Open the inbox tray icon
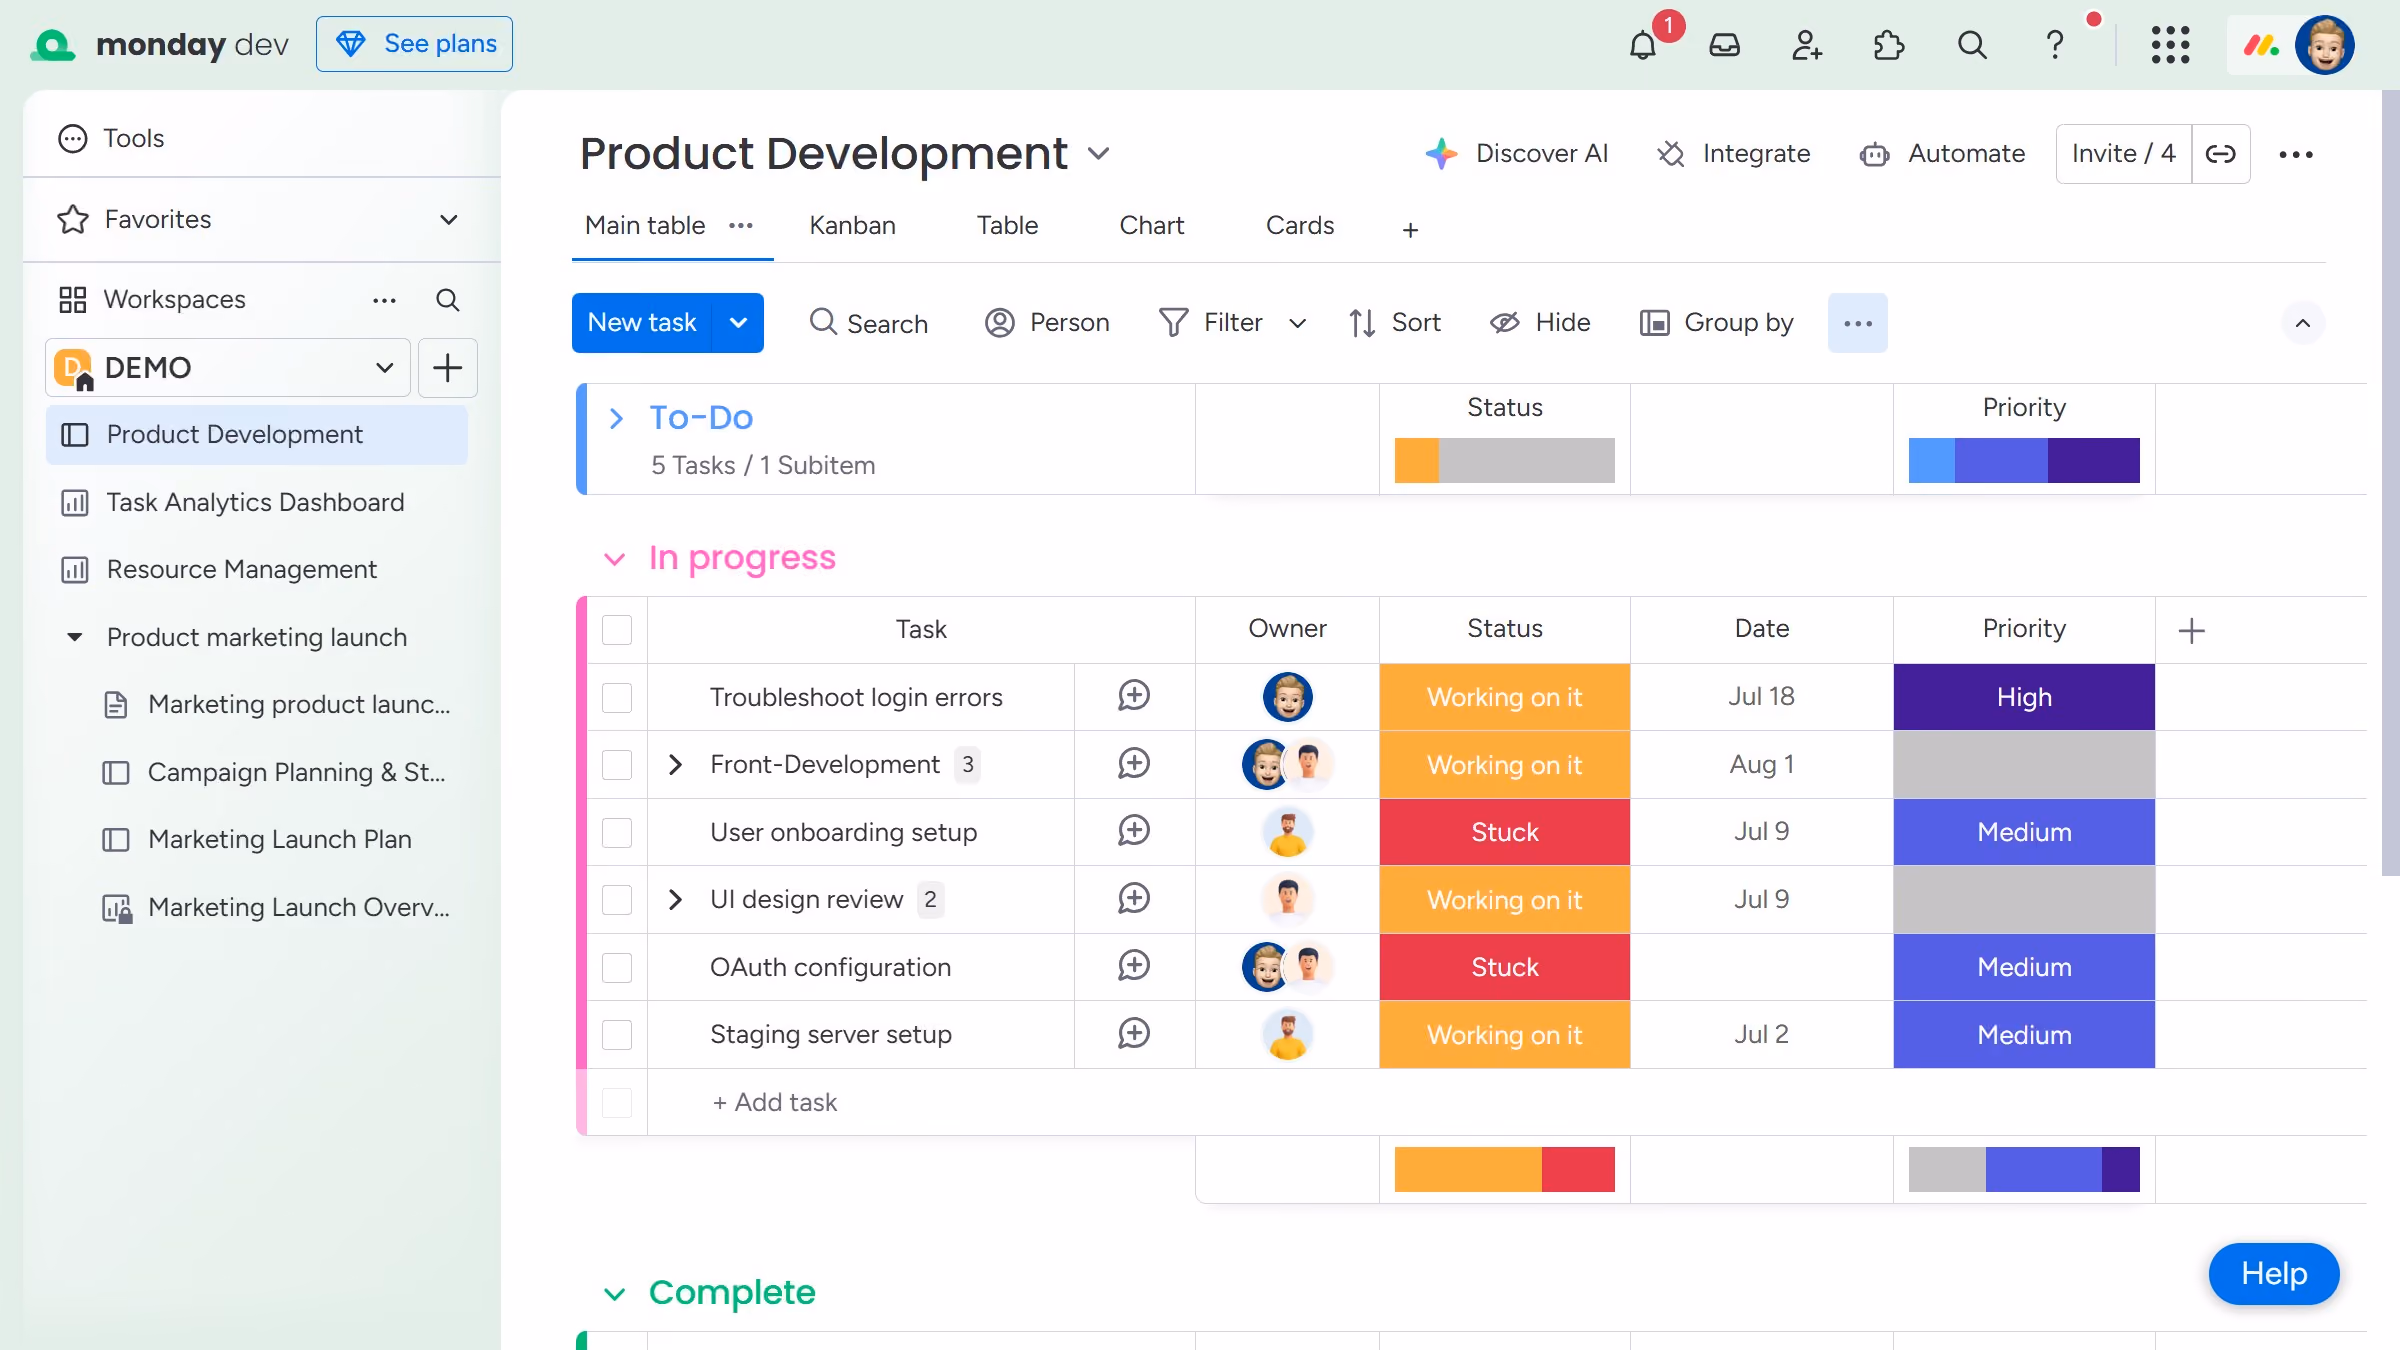The image size is (2400, 1350). click(x=1725, y=45)
